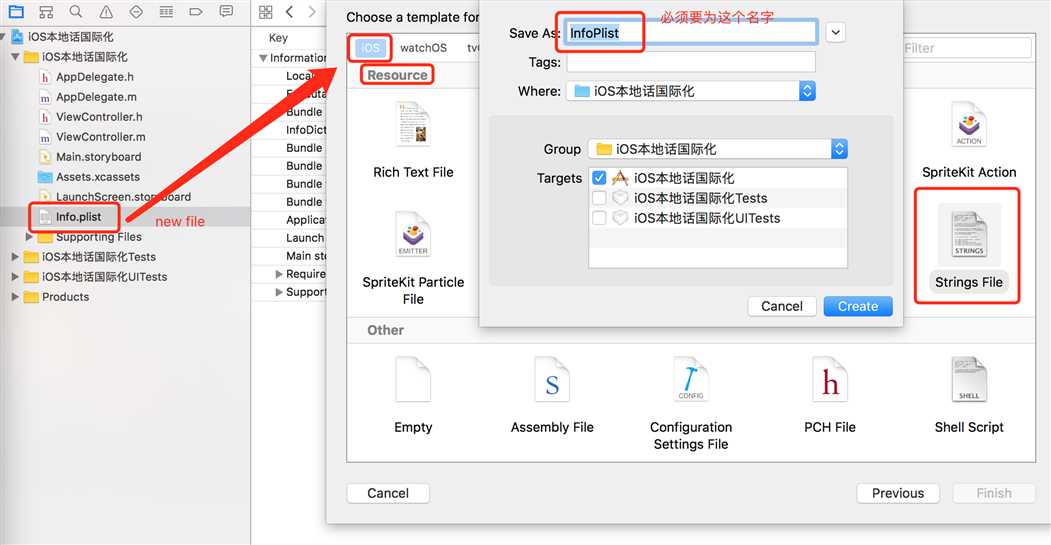This screenshot has width=1051, height=545.
Task: Open the Find navigator magnifier icon
Action: 76,11
